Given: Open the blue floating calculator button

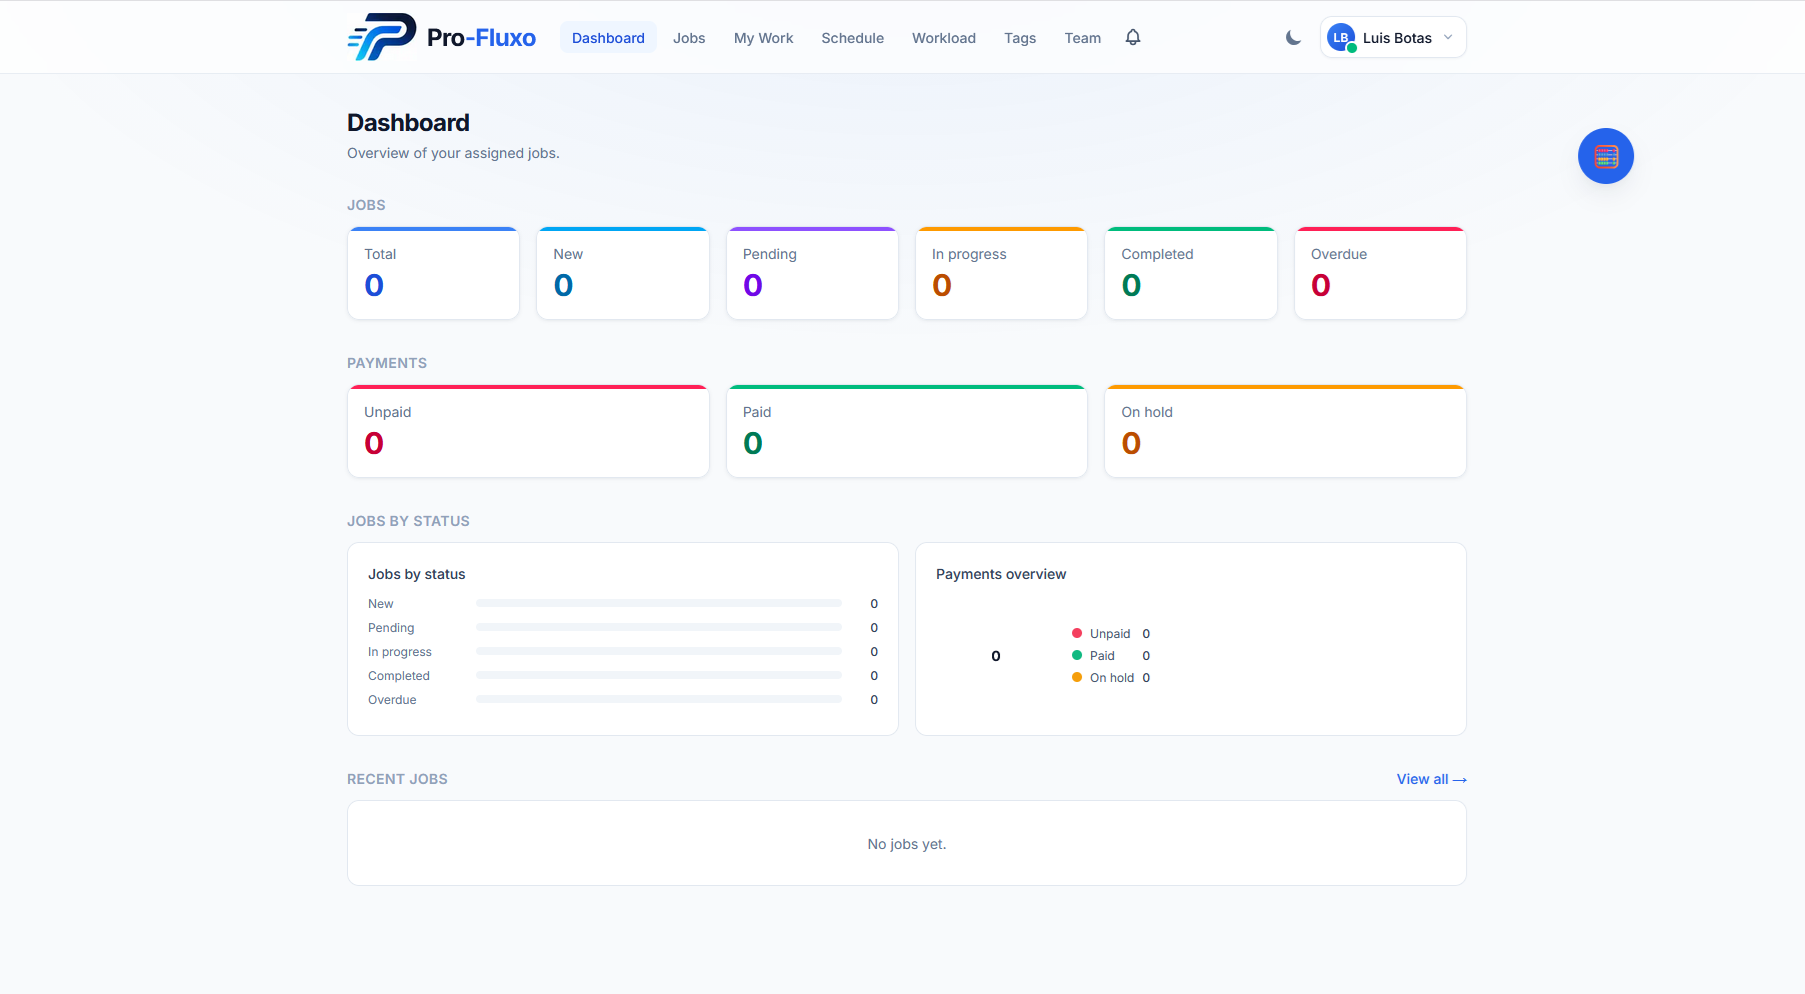Looking at the screenshot, I should pyautogui.click(x=1606, y=156).
